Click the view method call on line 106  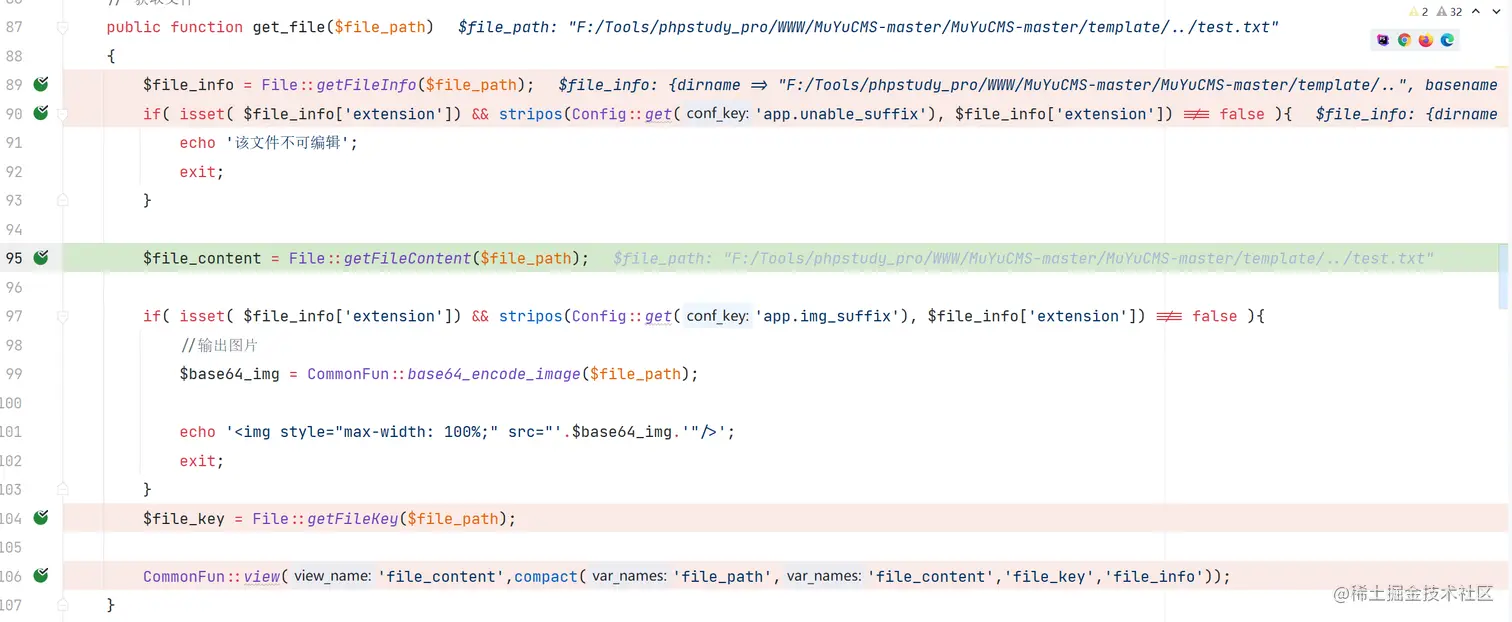coord(262,576)
